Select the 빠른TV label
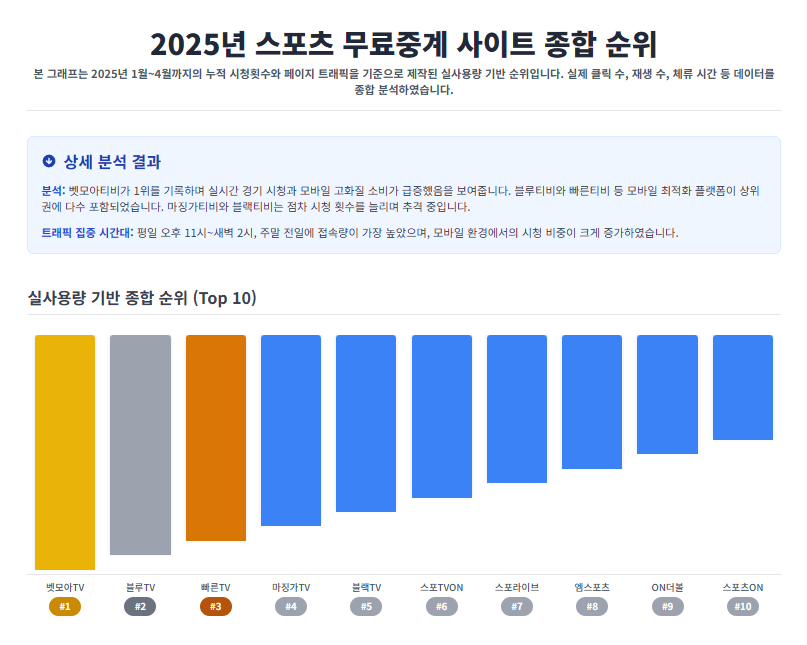The width and height of the screenshot is (807, 645). click(x=216, y=587)
